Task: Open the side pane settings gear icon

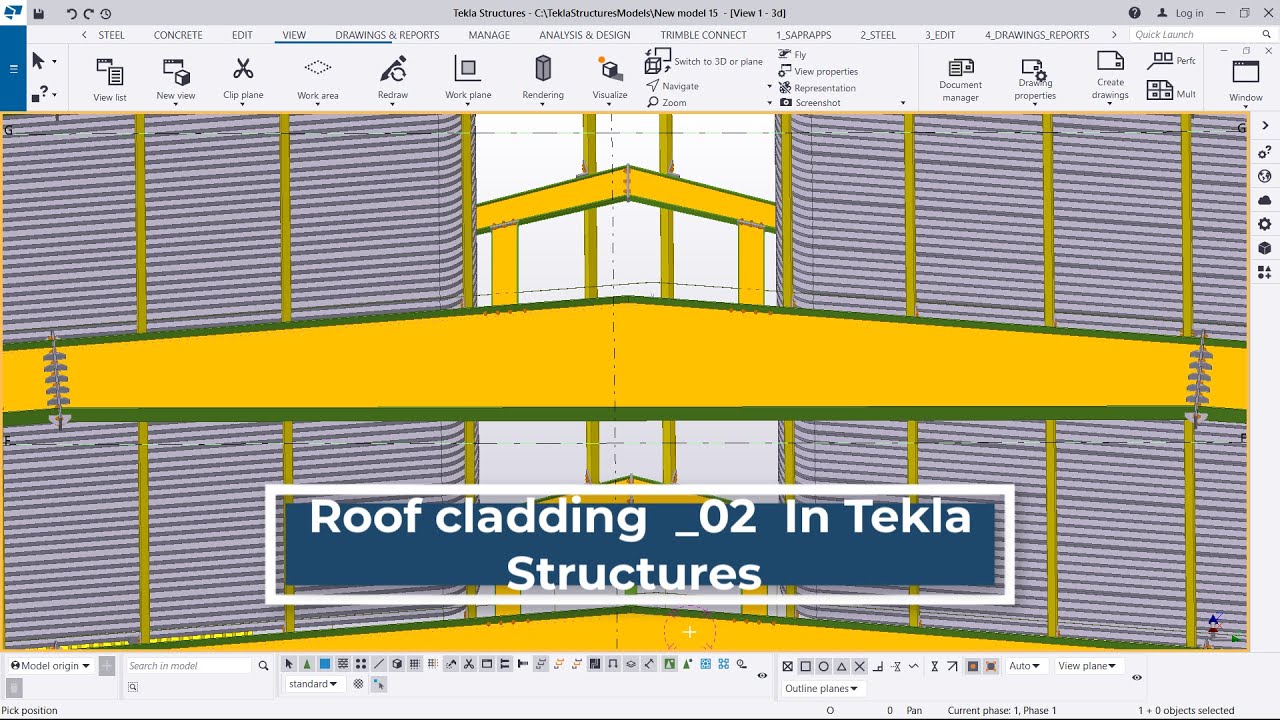Action: [1265, 224]
